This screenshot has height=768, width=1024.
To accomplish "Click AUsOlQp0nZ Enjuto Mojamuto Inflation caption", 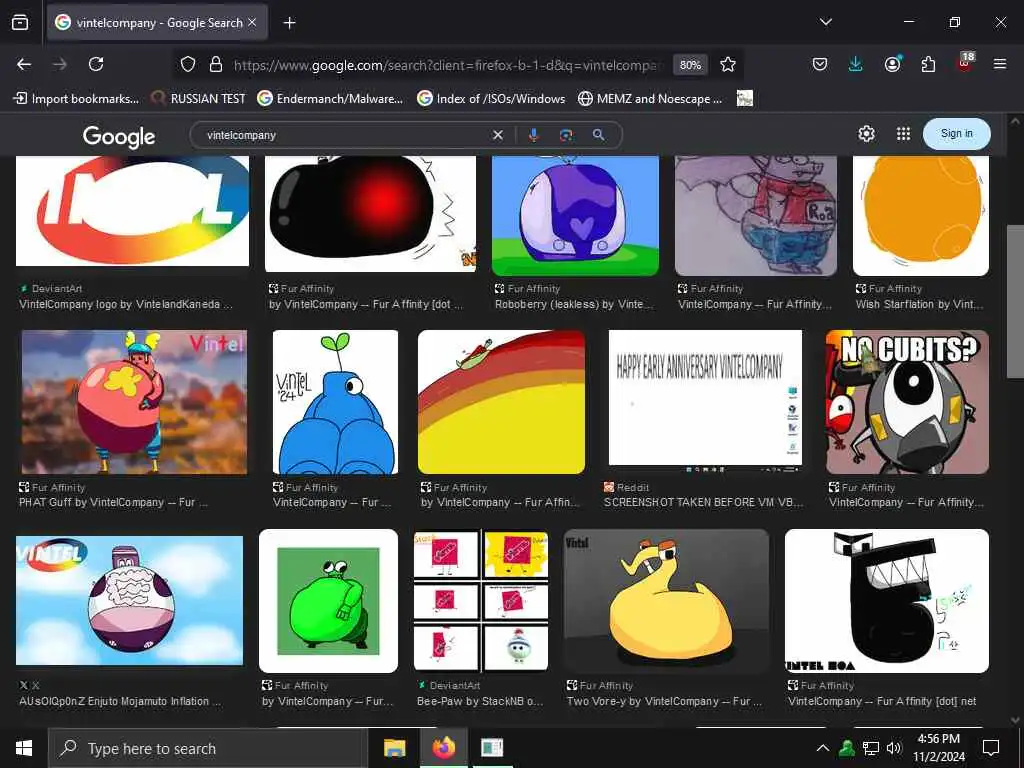I will (x=121, y=701).
